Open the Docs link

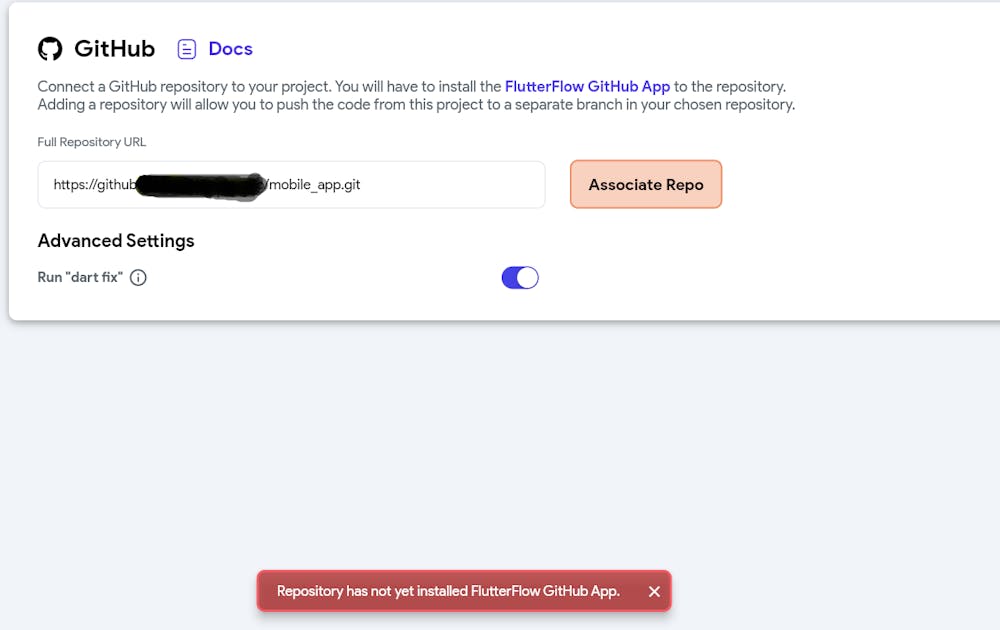(x=230, y=49)
